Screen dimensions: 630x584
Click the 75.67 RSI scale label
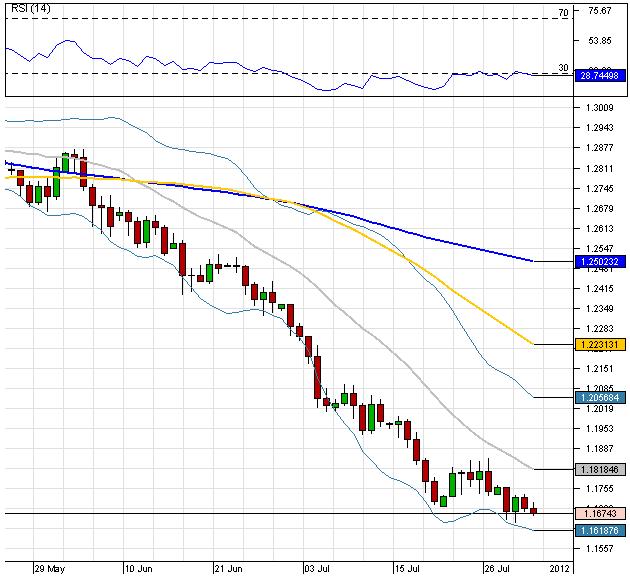(600, 11)
